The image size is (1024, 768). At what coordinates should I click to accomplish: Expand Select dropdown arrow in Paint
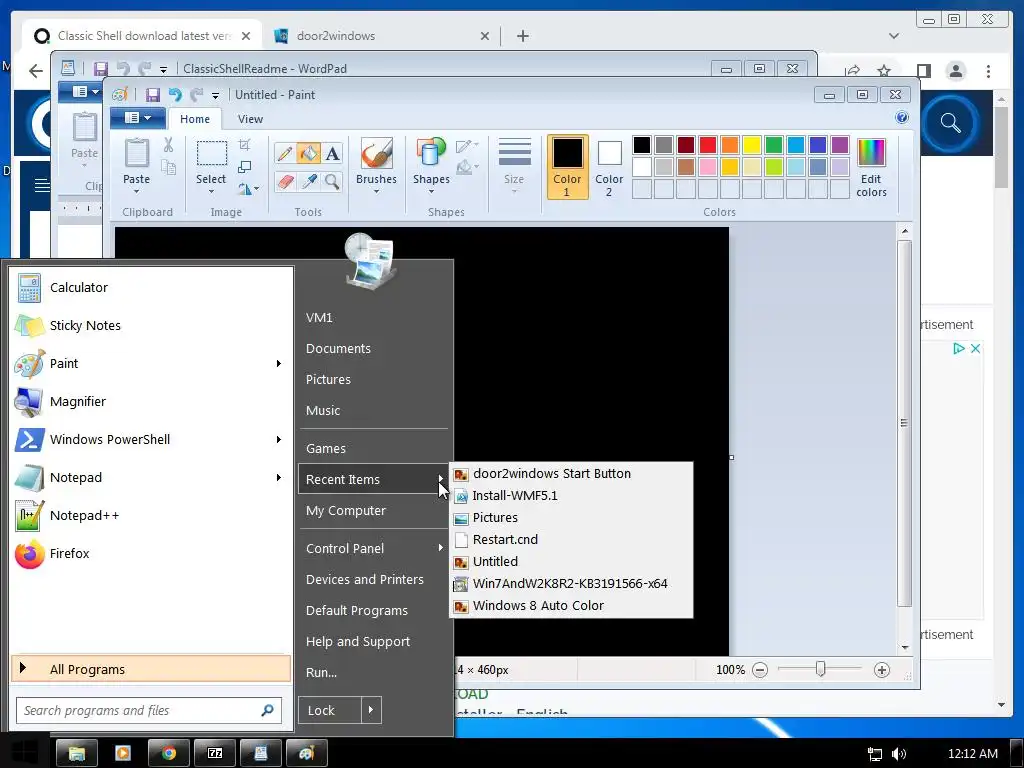(211, 191)
